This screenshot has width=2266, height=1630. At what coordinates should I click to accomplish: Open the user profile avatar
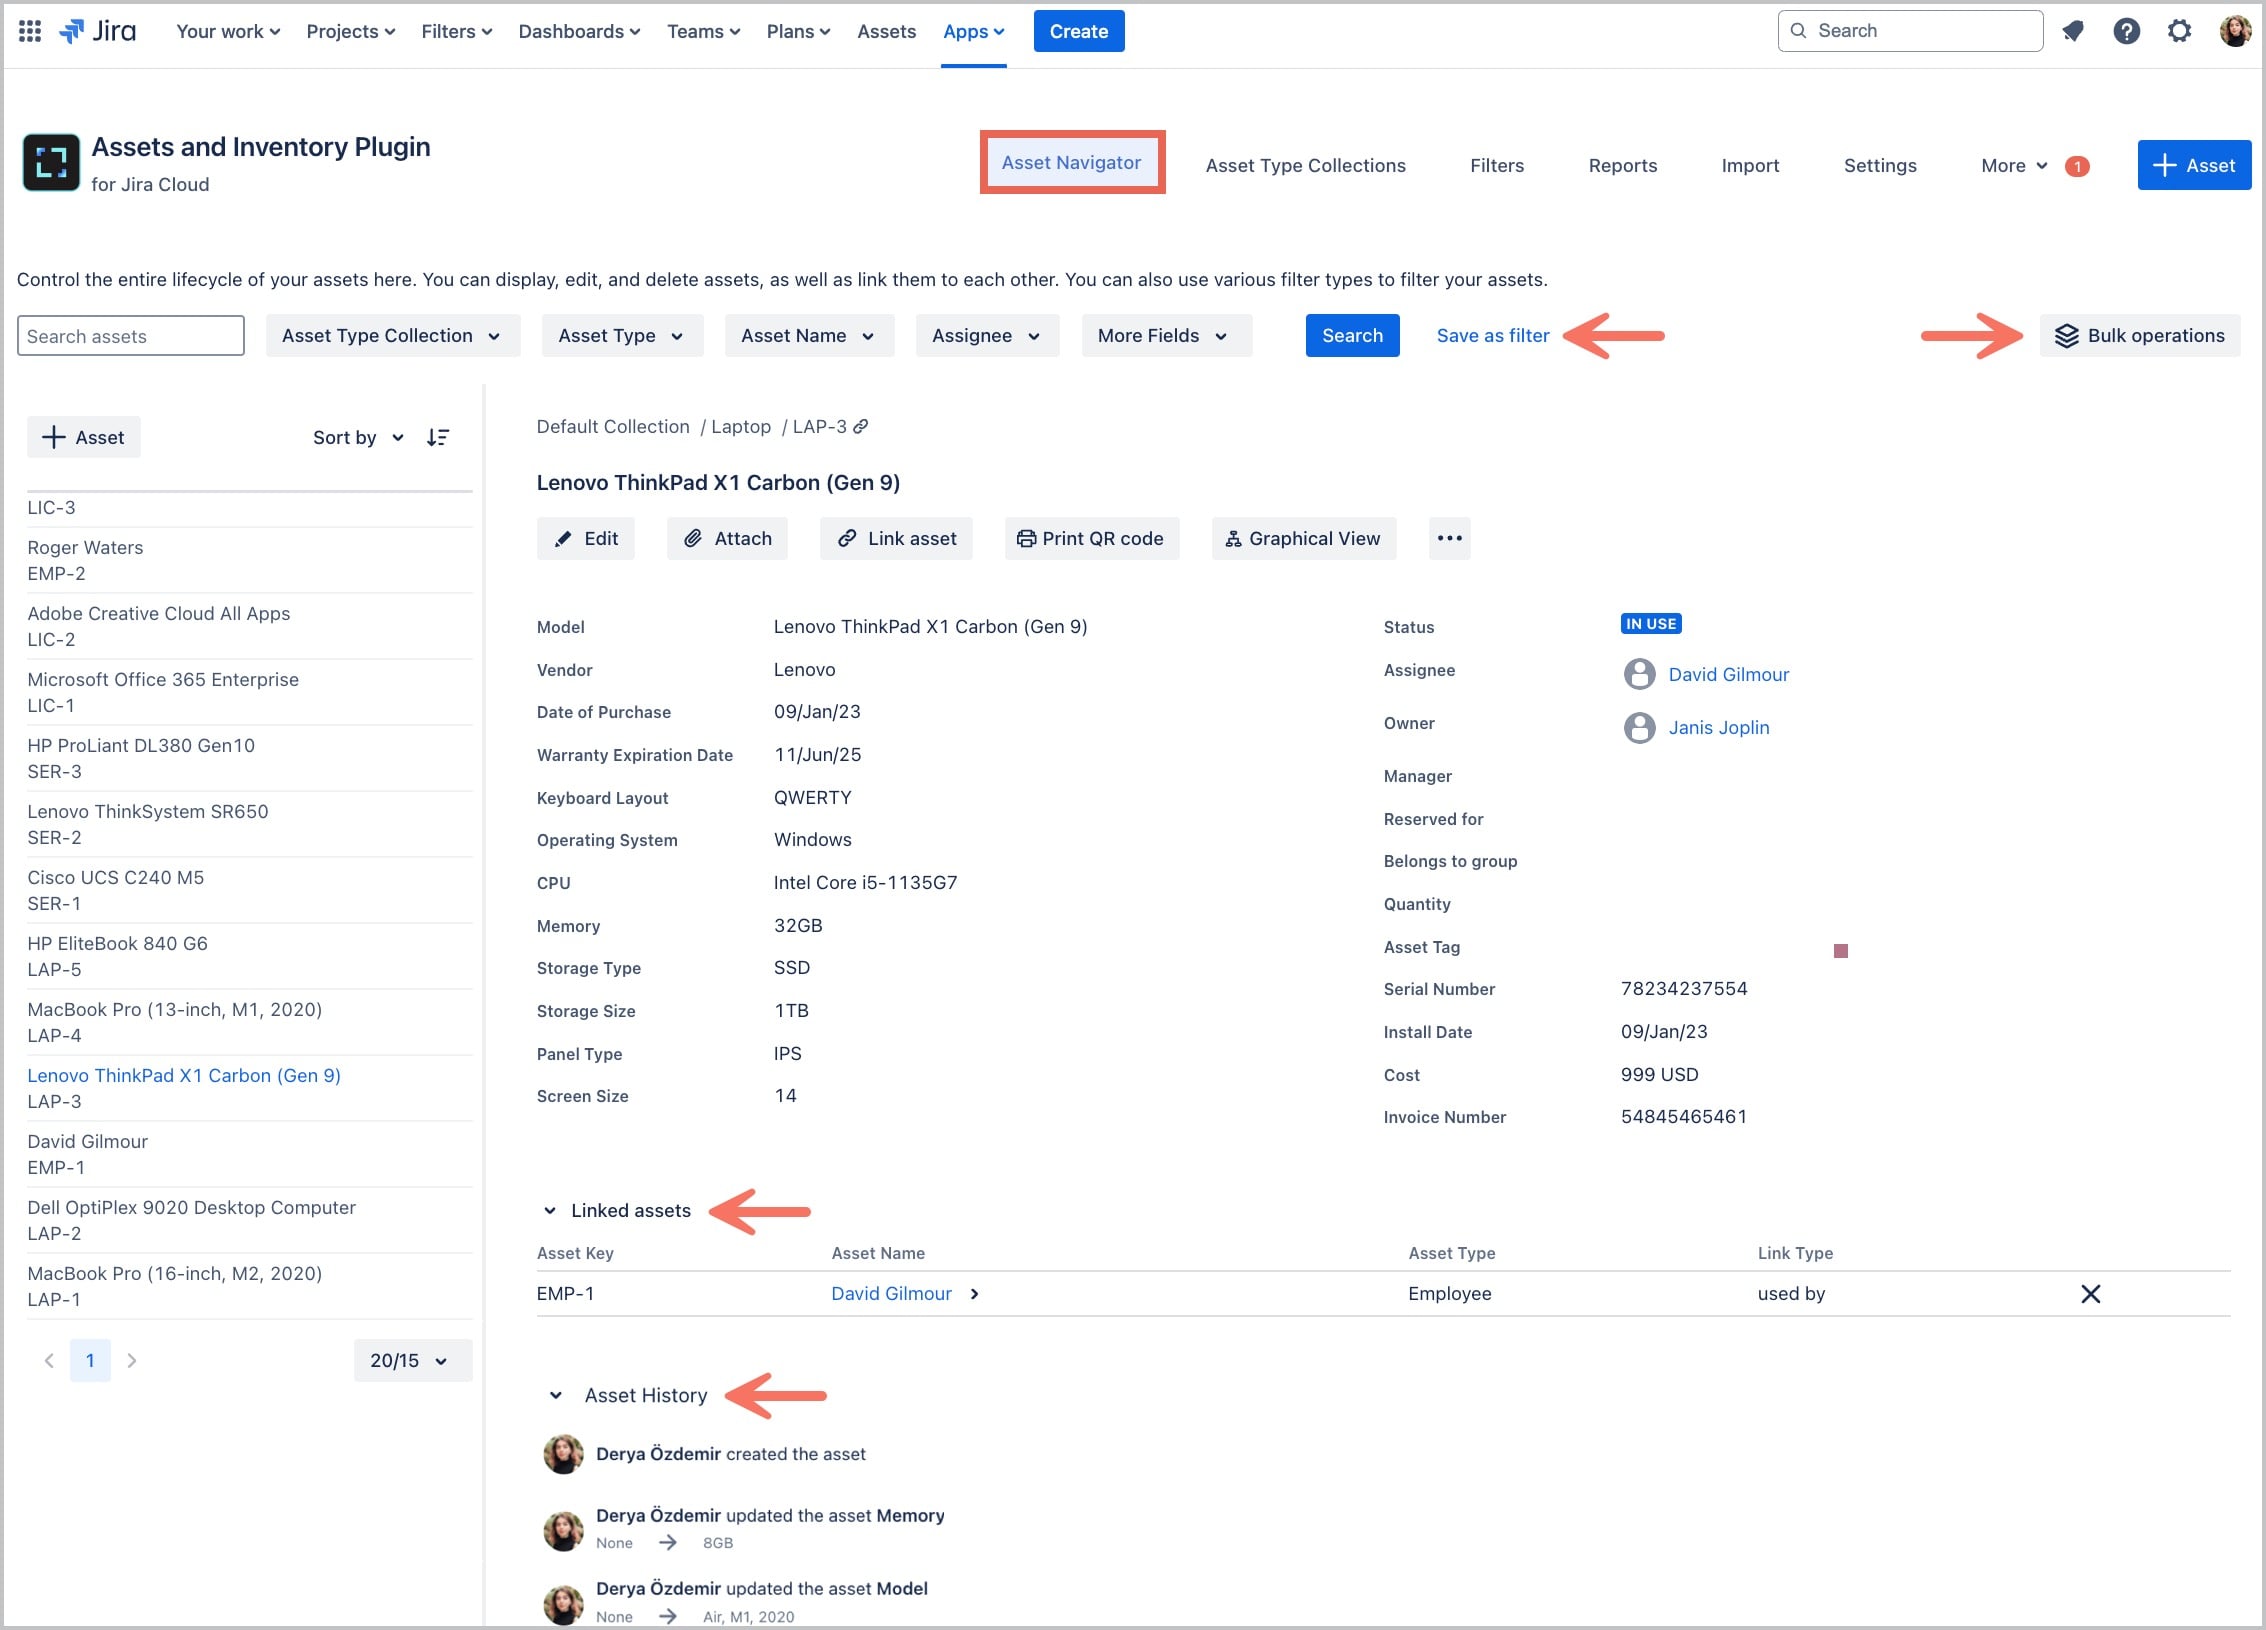pyautogui.click(x=2235, y=31)
